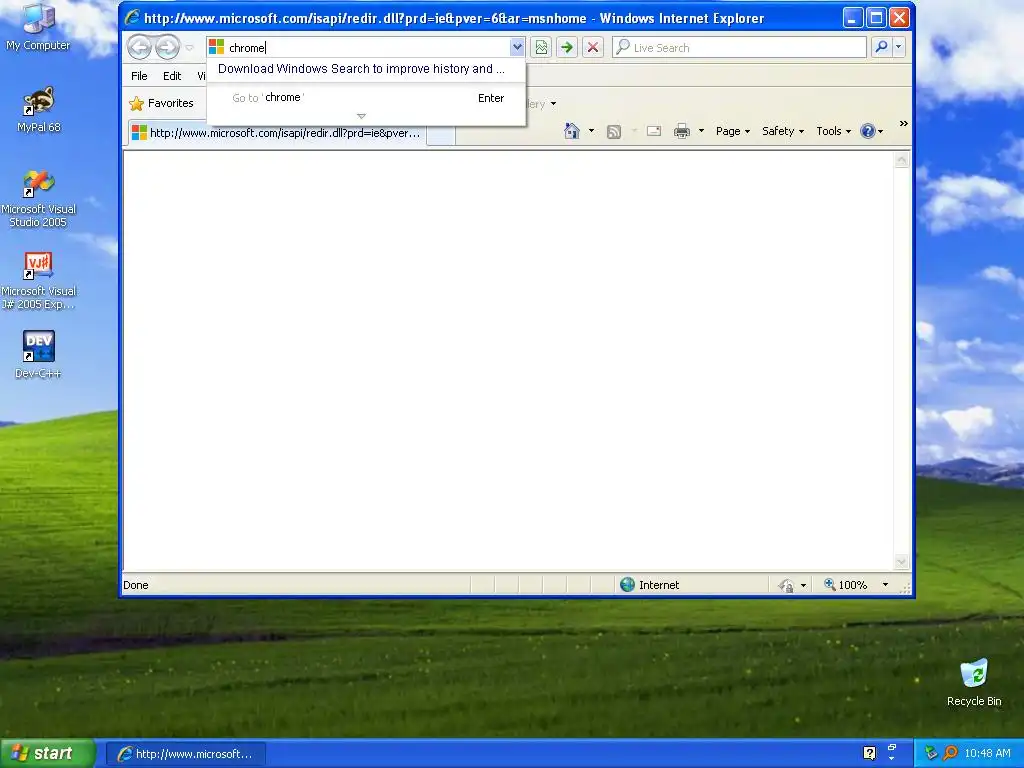Click the My Computer desktop icon
1024x768 pixels.
point(38,27)
